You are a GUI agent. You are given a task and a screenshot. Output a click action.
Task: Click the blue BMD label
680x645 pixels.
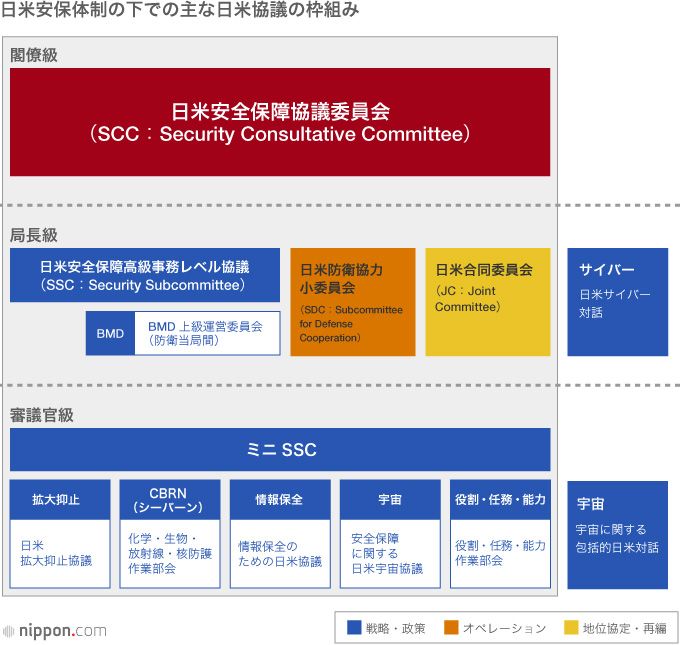coord(110,333)
